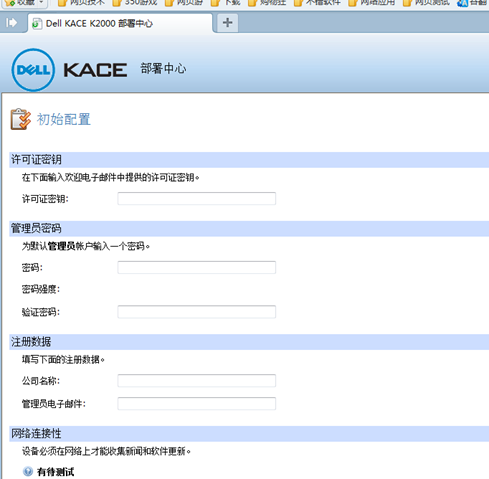Click the 管理员密码 section header

pos(249,229)
